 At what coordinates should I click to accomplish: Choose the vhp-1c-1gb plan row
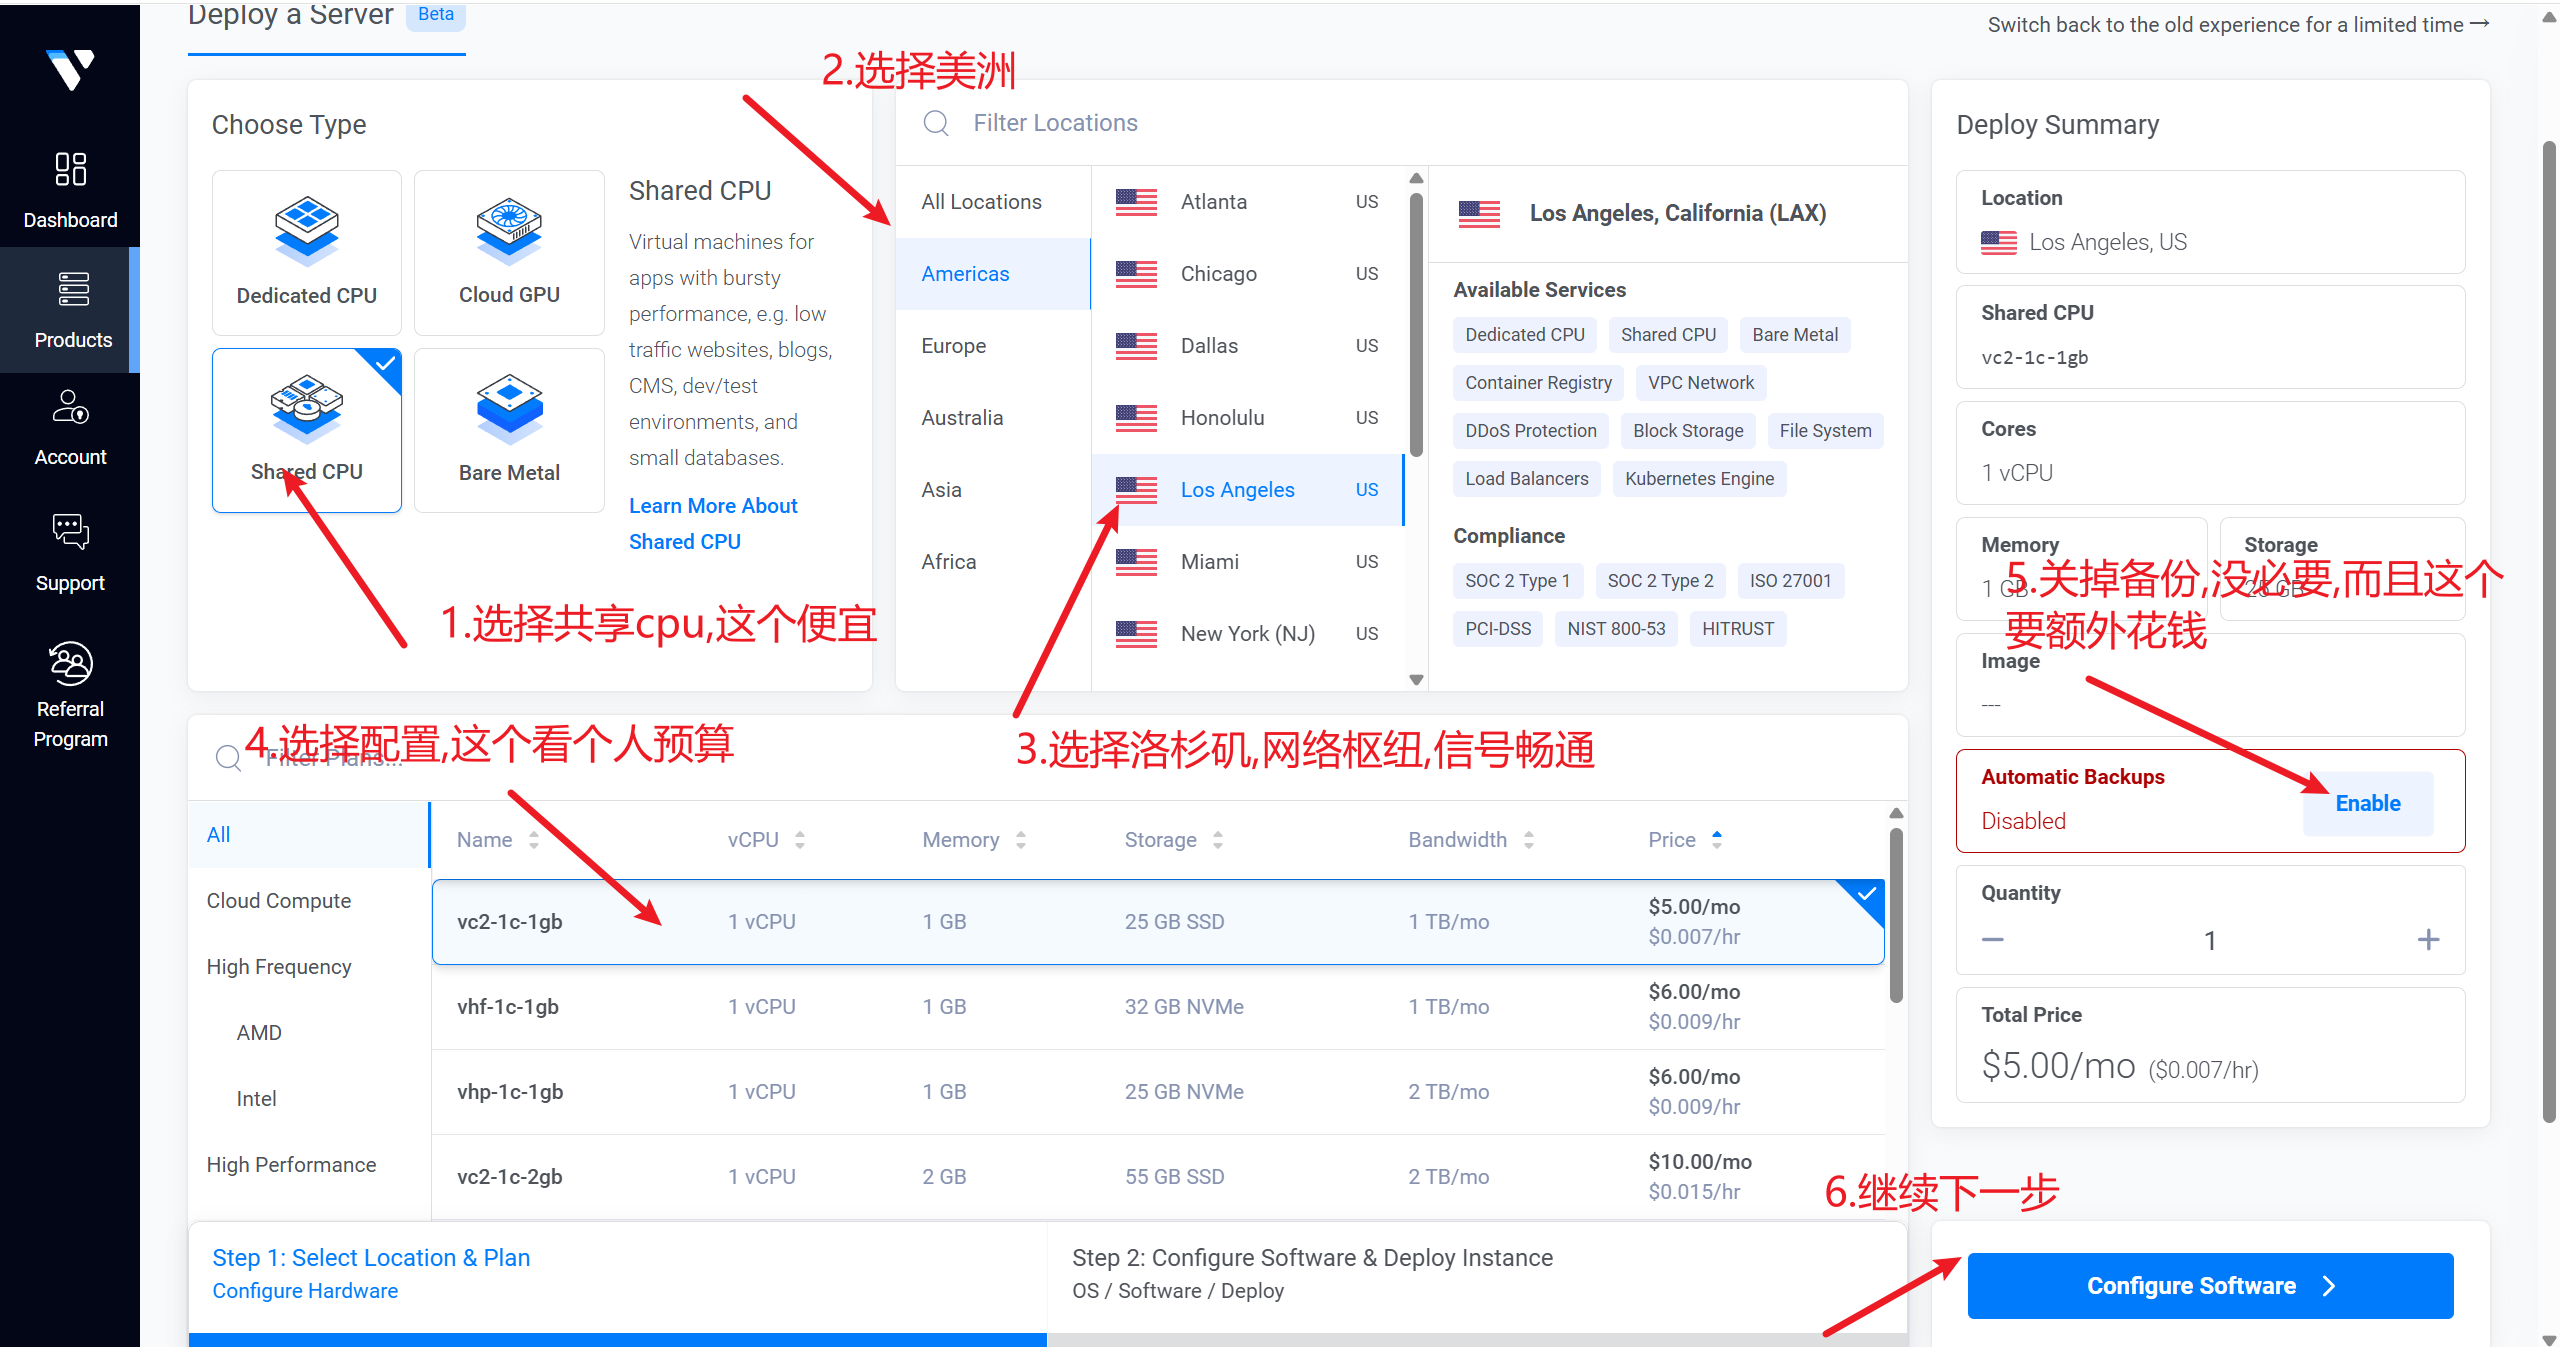tap(1158, 1092)
